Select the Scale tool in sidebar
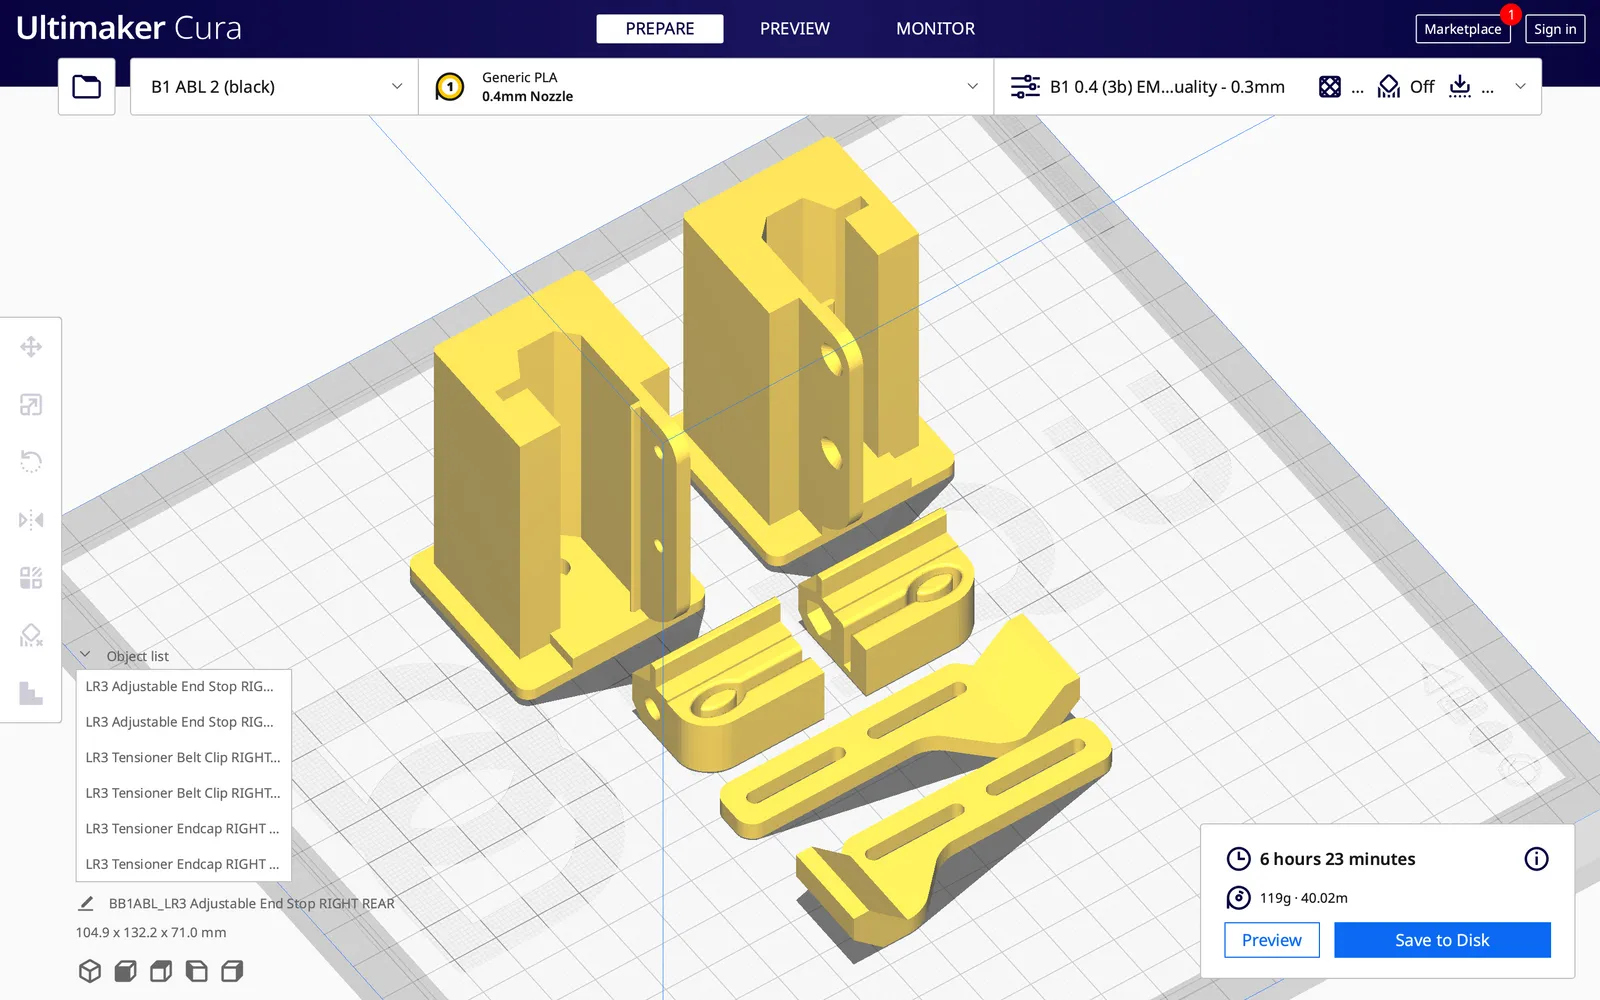Viewport: 1600px width, 1000px height. click(x=31, y=405)
